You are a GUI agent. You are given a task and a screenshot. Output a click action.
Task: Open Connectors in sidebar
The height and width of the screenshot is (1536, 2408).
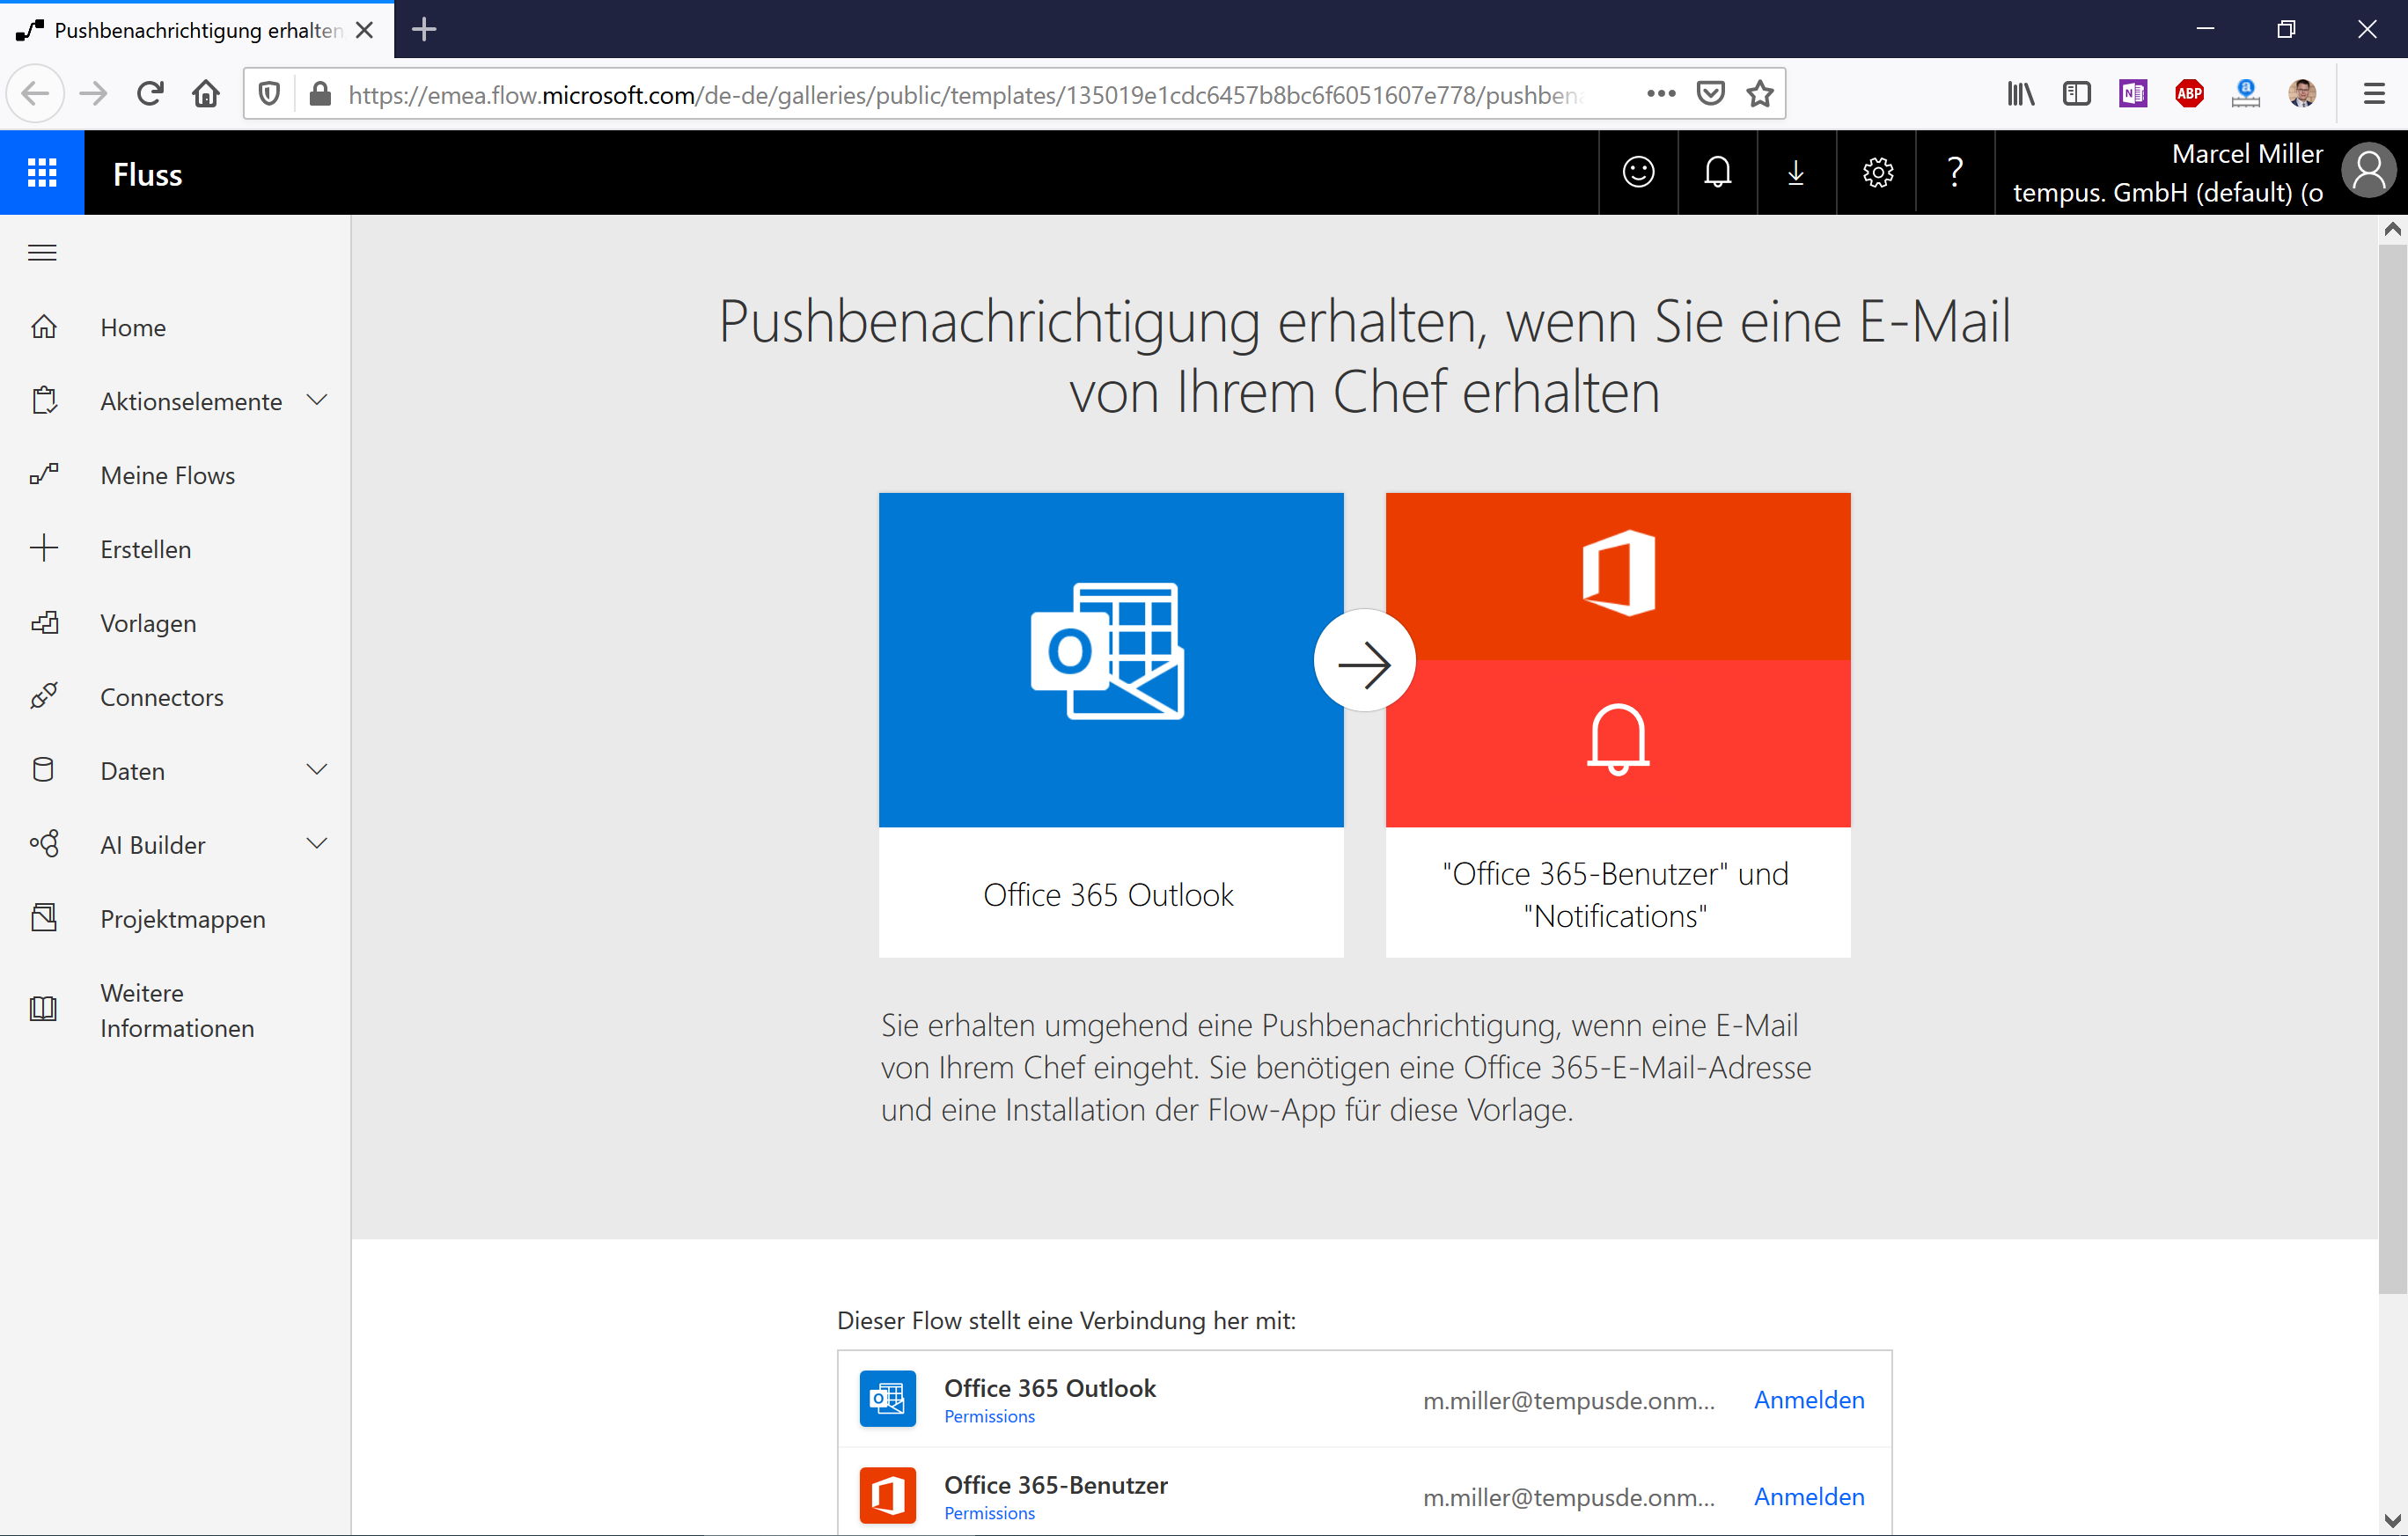click(x=162, y=697)
